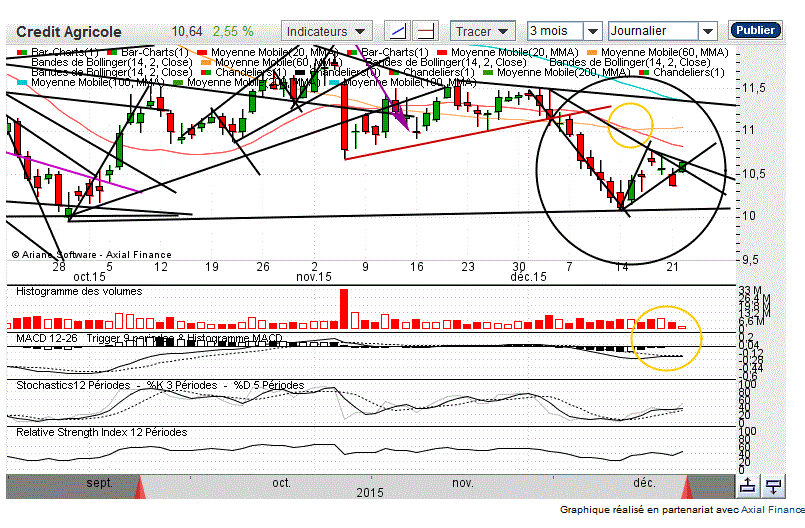Click the 3 mois period field
This screenshot has width=805, height=528.
[555, 31]
